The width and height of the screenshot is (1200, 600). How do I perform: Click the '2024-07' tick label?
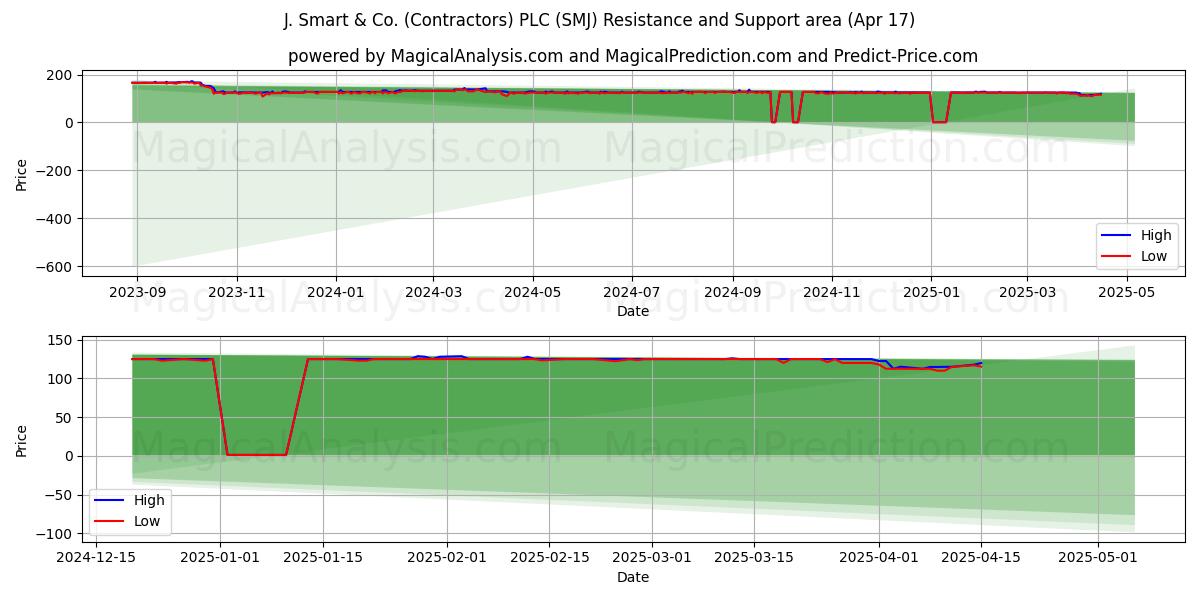coord(632,291)
